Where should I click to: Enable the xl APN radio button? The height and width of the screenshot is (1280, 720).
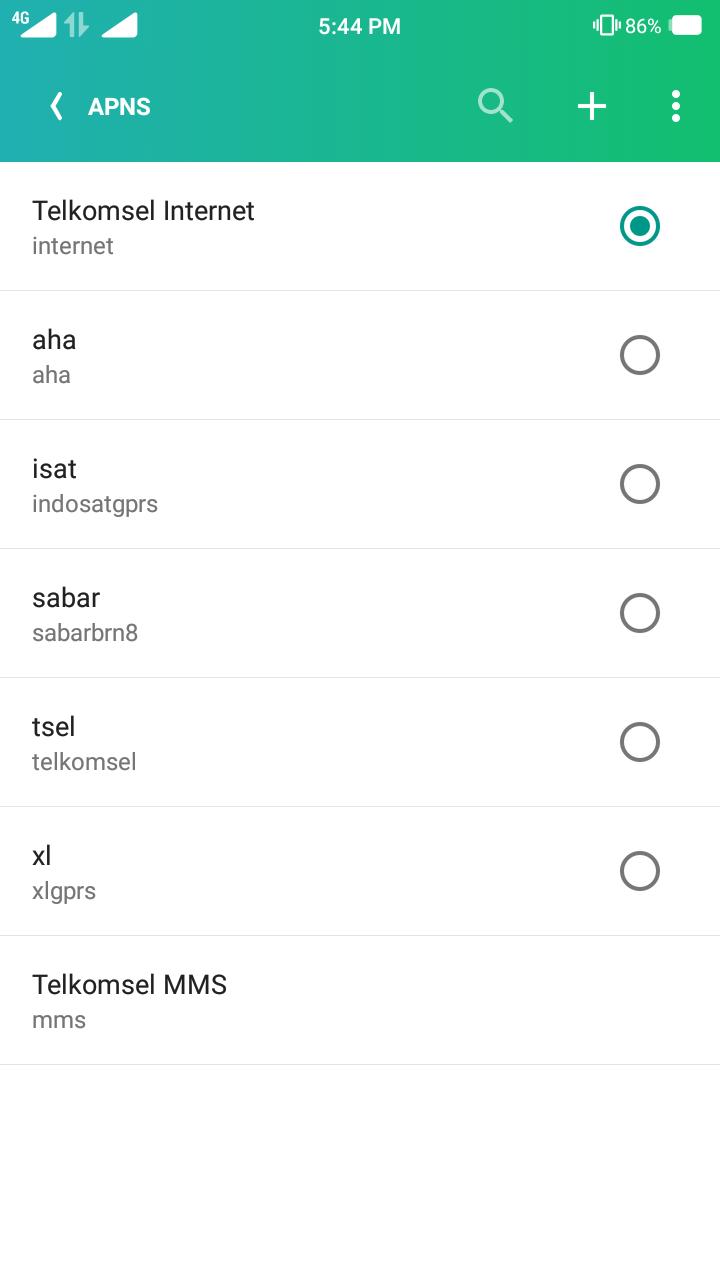pos(640,871)
